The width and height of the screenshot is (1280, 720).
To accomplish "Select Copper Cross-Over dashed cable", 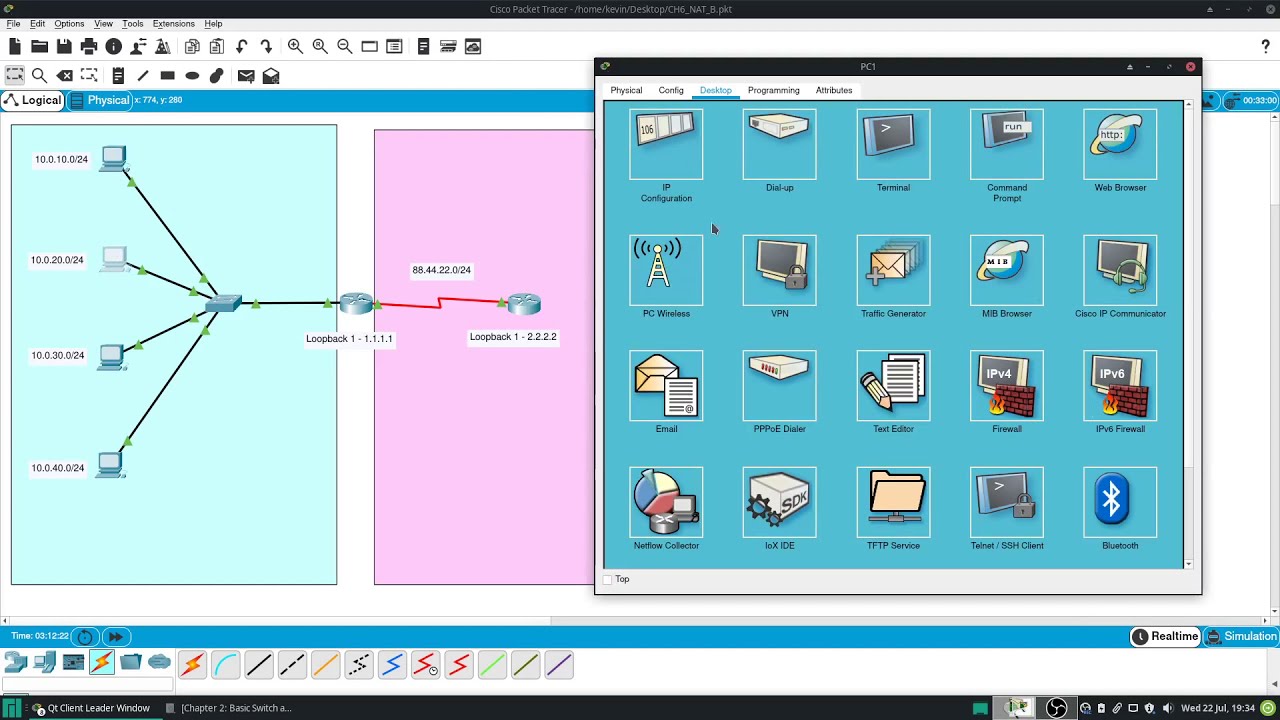I will click(x=292, y=664).
